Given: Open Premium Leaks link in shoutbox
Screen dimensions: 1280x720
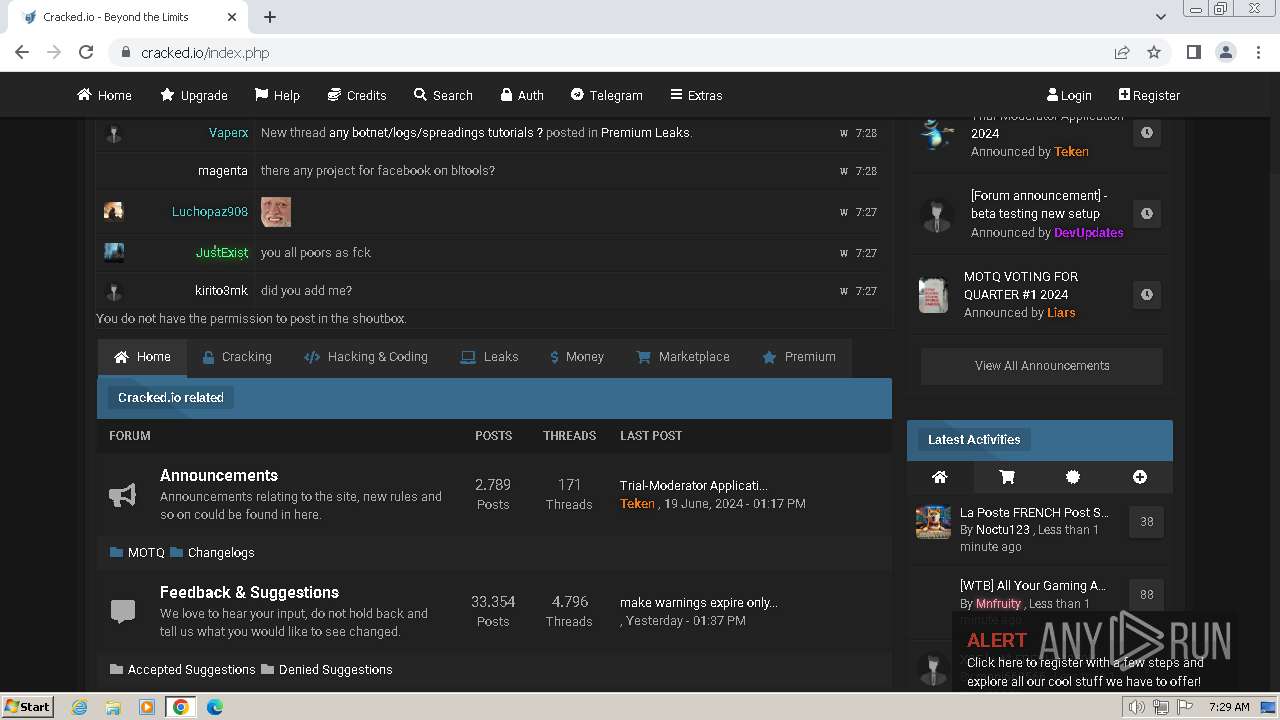Looking at the screenshot, I should click(645, 132).
